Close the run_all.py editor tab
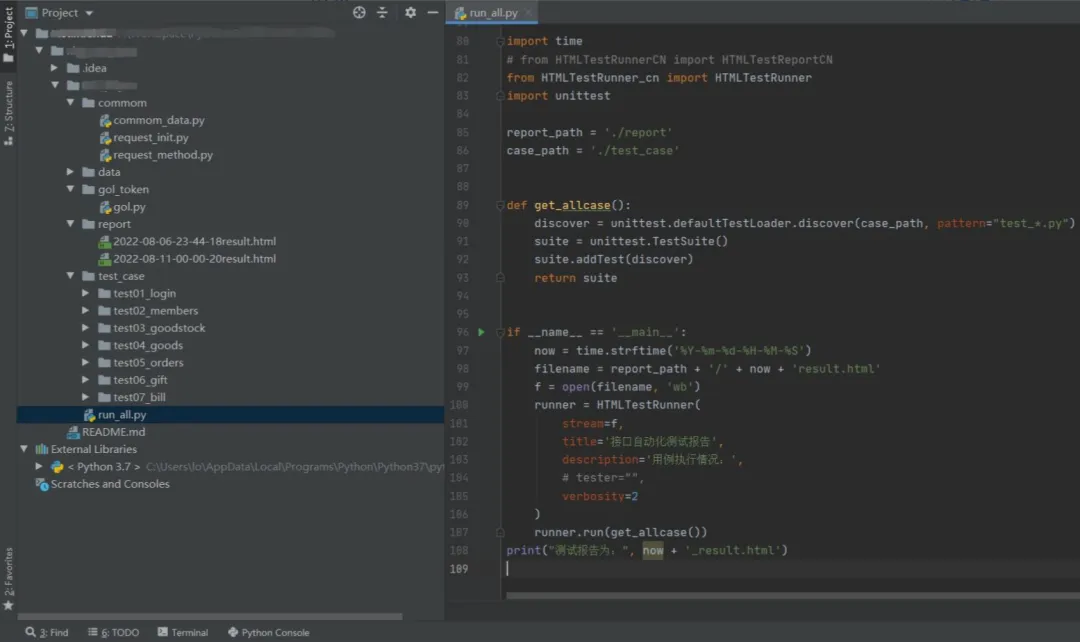1080x642 pixels. tap(528, 12)
